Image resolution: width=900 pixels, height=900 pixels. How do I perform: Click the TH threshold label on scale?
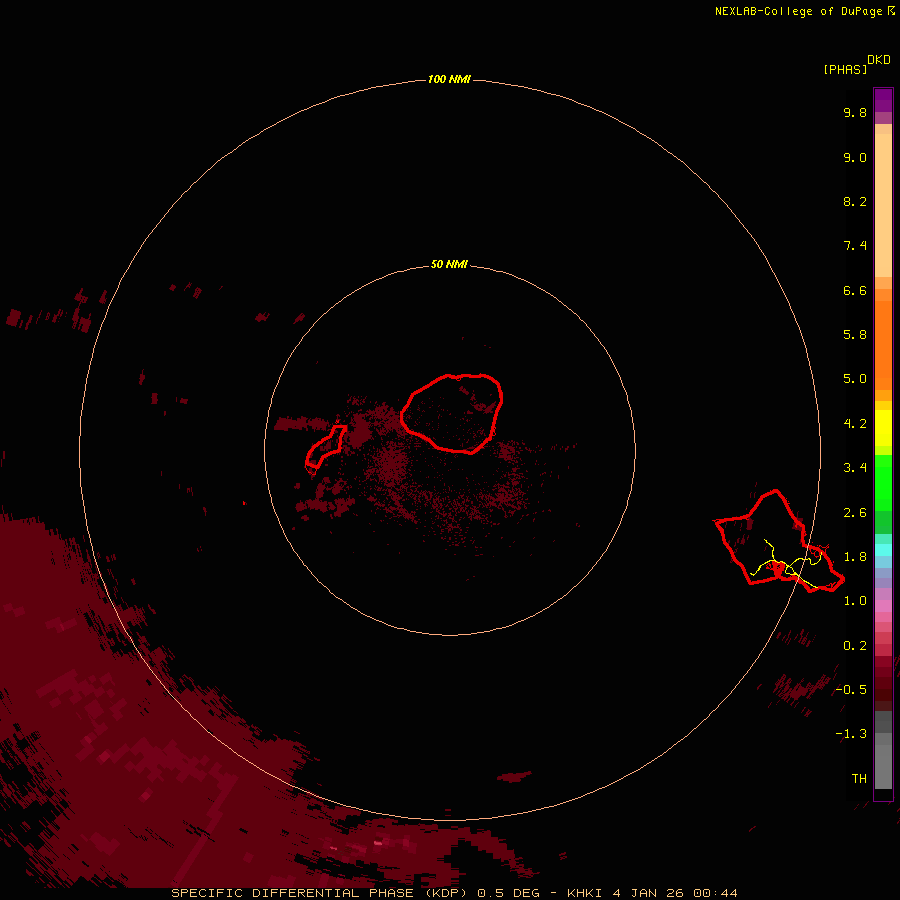click(859, 779)
